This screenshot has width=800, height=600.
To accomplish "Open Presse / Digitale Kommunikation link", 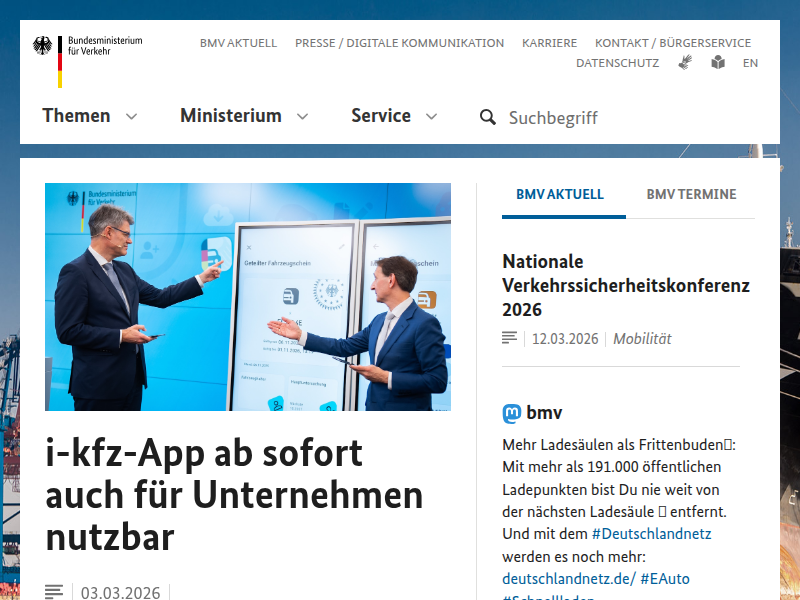I will click(x=399, y=43).
